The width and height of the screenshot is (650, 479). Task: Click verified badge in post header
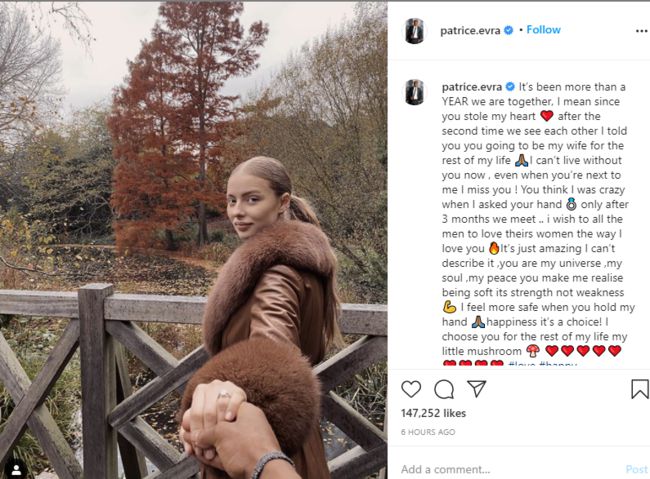pos(509,30)
